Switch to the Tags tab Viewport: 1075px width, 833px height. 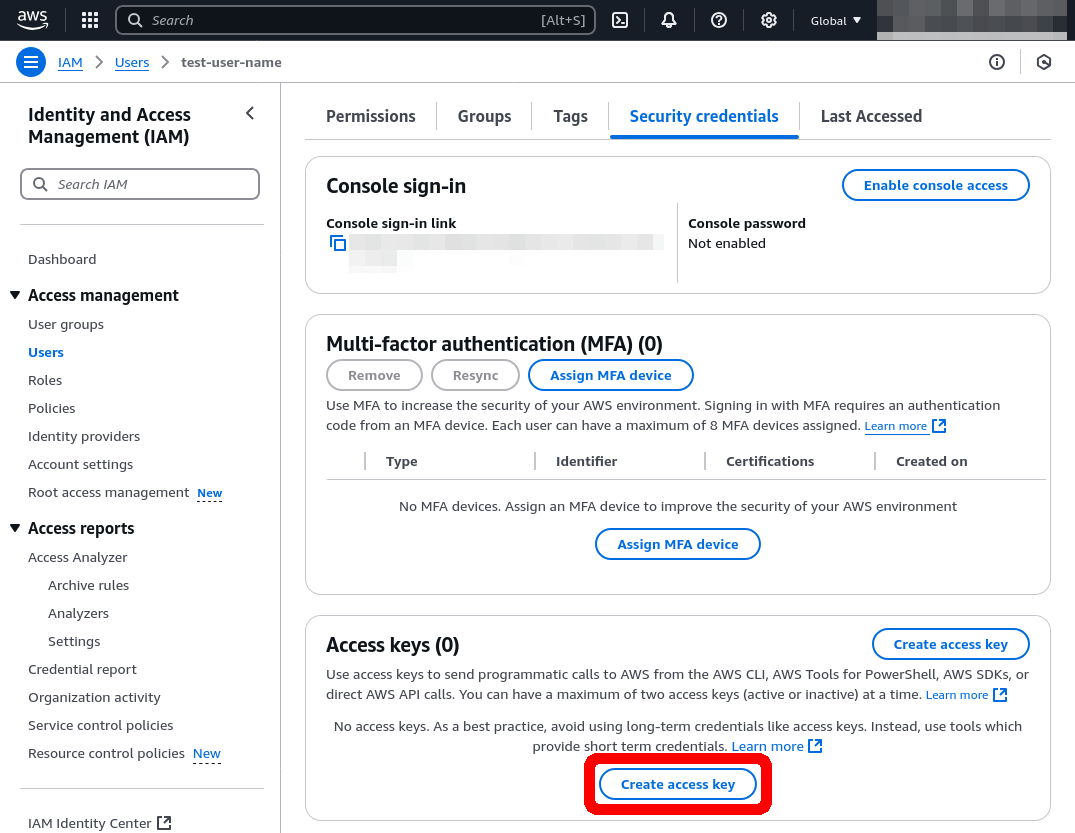coord(570,116)
